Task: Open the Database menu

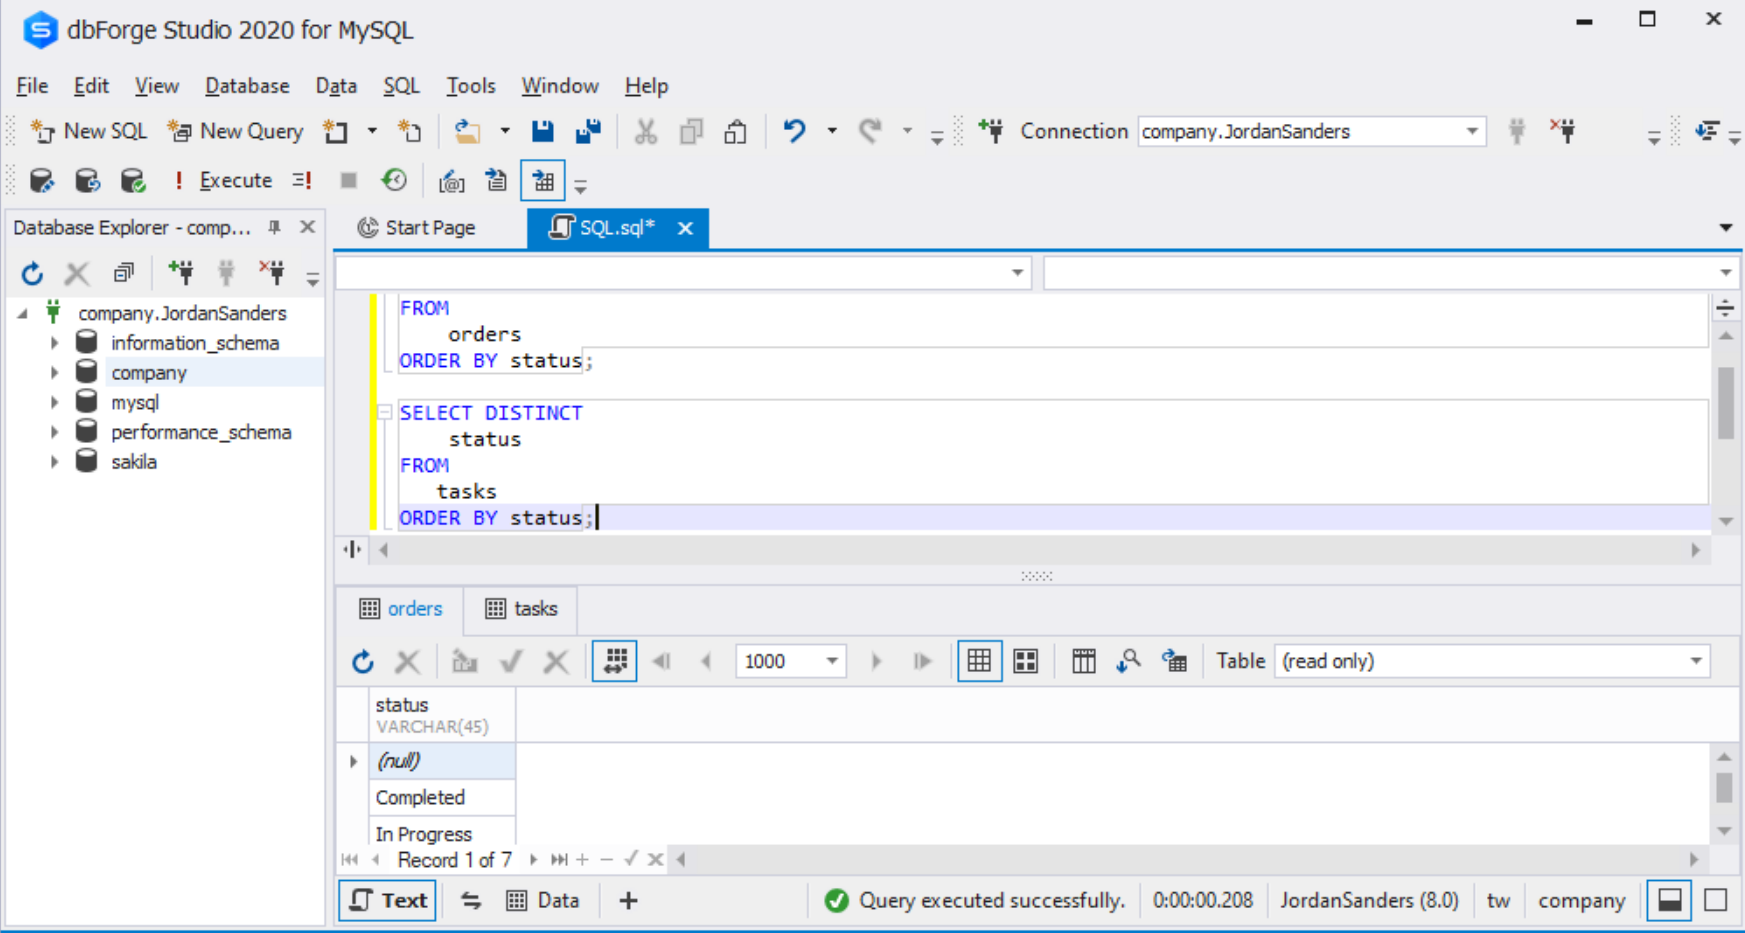Action: pyautogui.click(x=246, y=86)
